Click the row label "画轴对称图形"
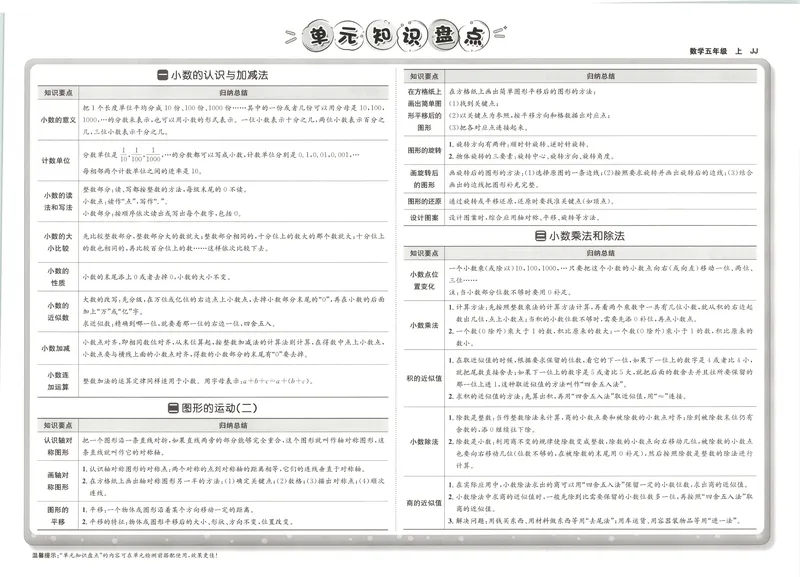The image size is (800, 577). tap(58, 481)
